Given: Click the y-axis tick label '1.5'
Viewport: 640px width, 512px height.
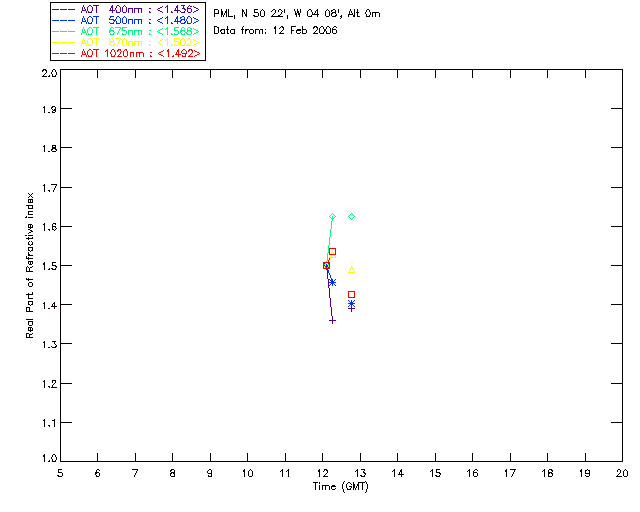Looking at the screenshot, I should [x=49, y=266].
